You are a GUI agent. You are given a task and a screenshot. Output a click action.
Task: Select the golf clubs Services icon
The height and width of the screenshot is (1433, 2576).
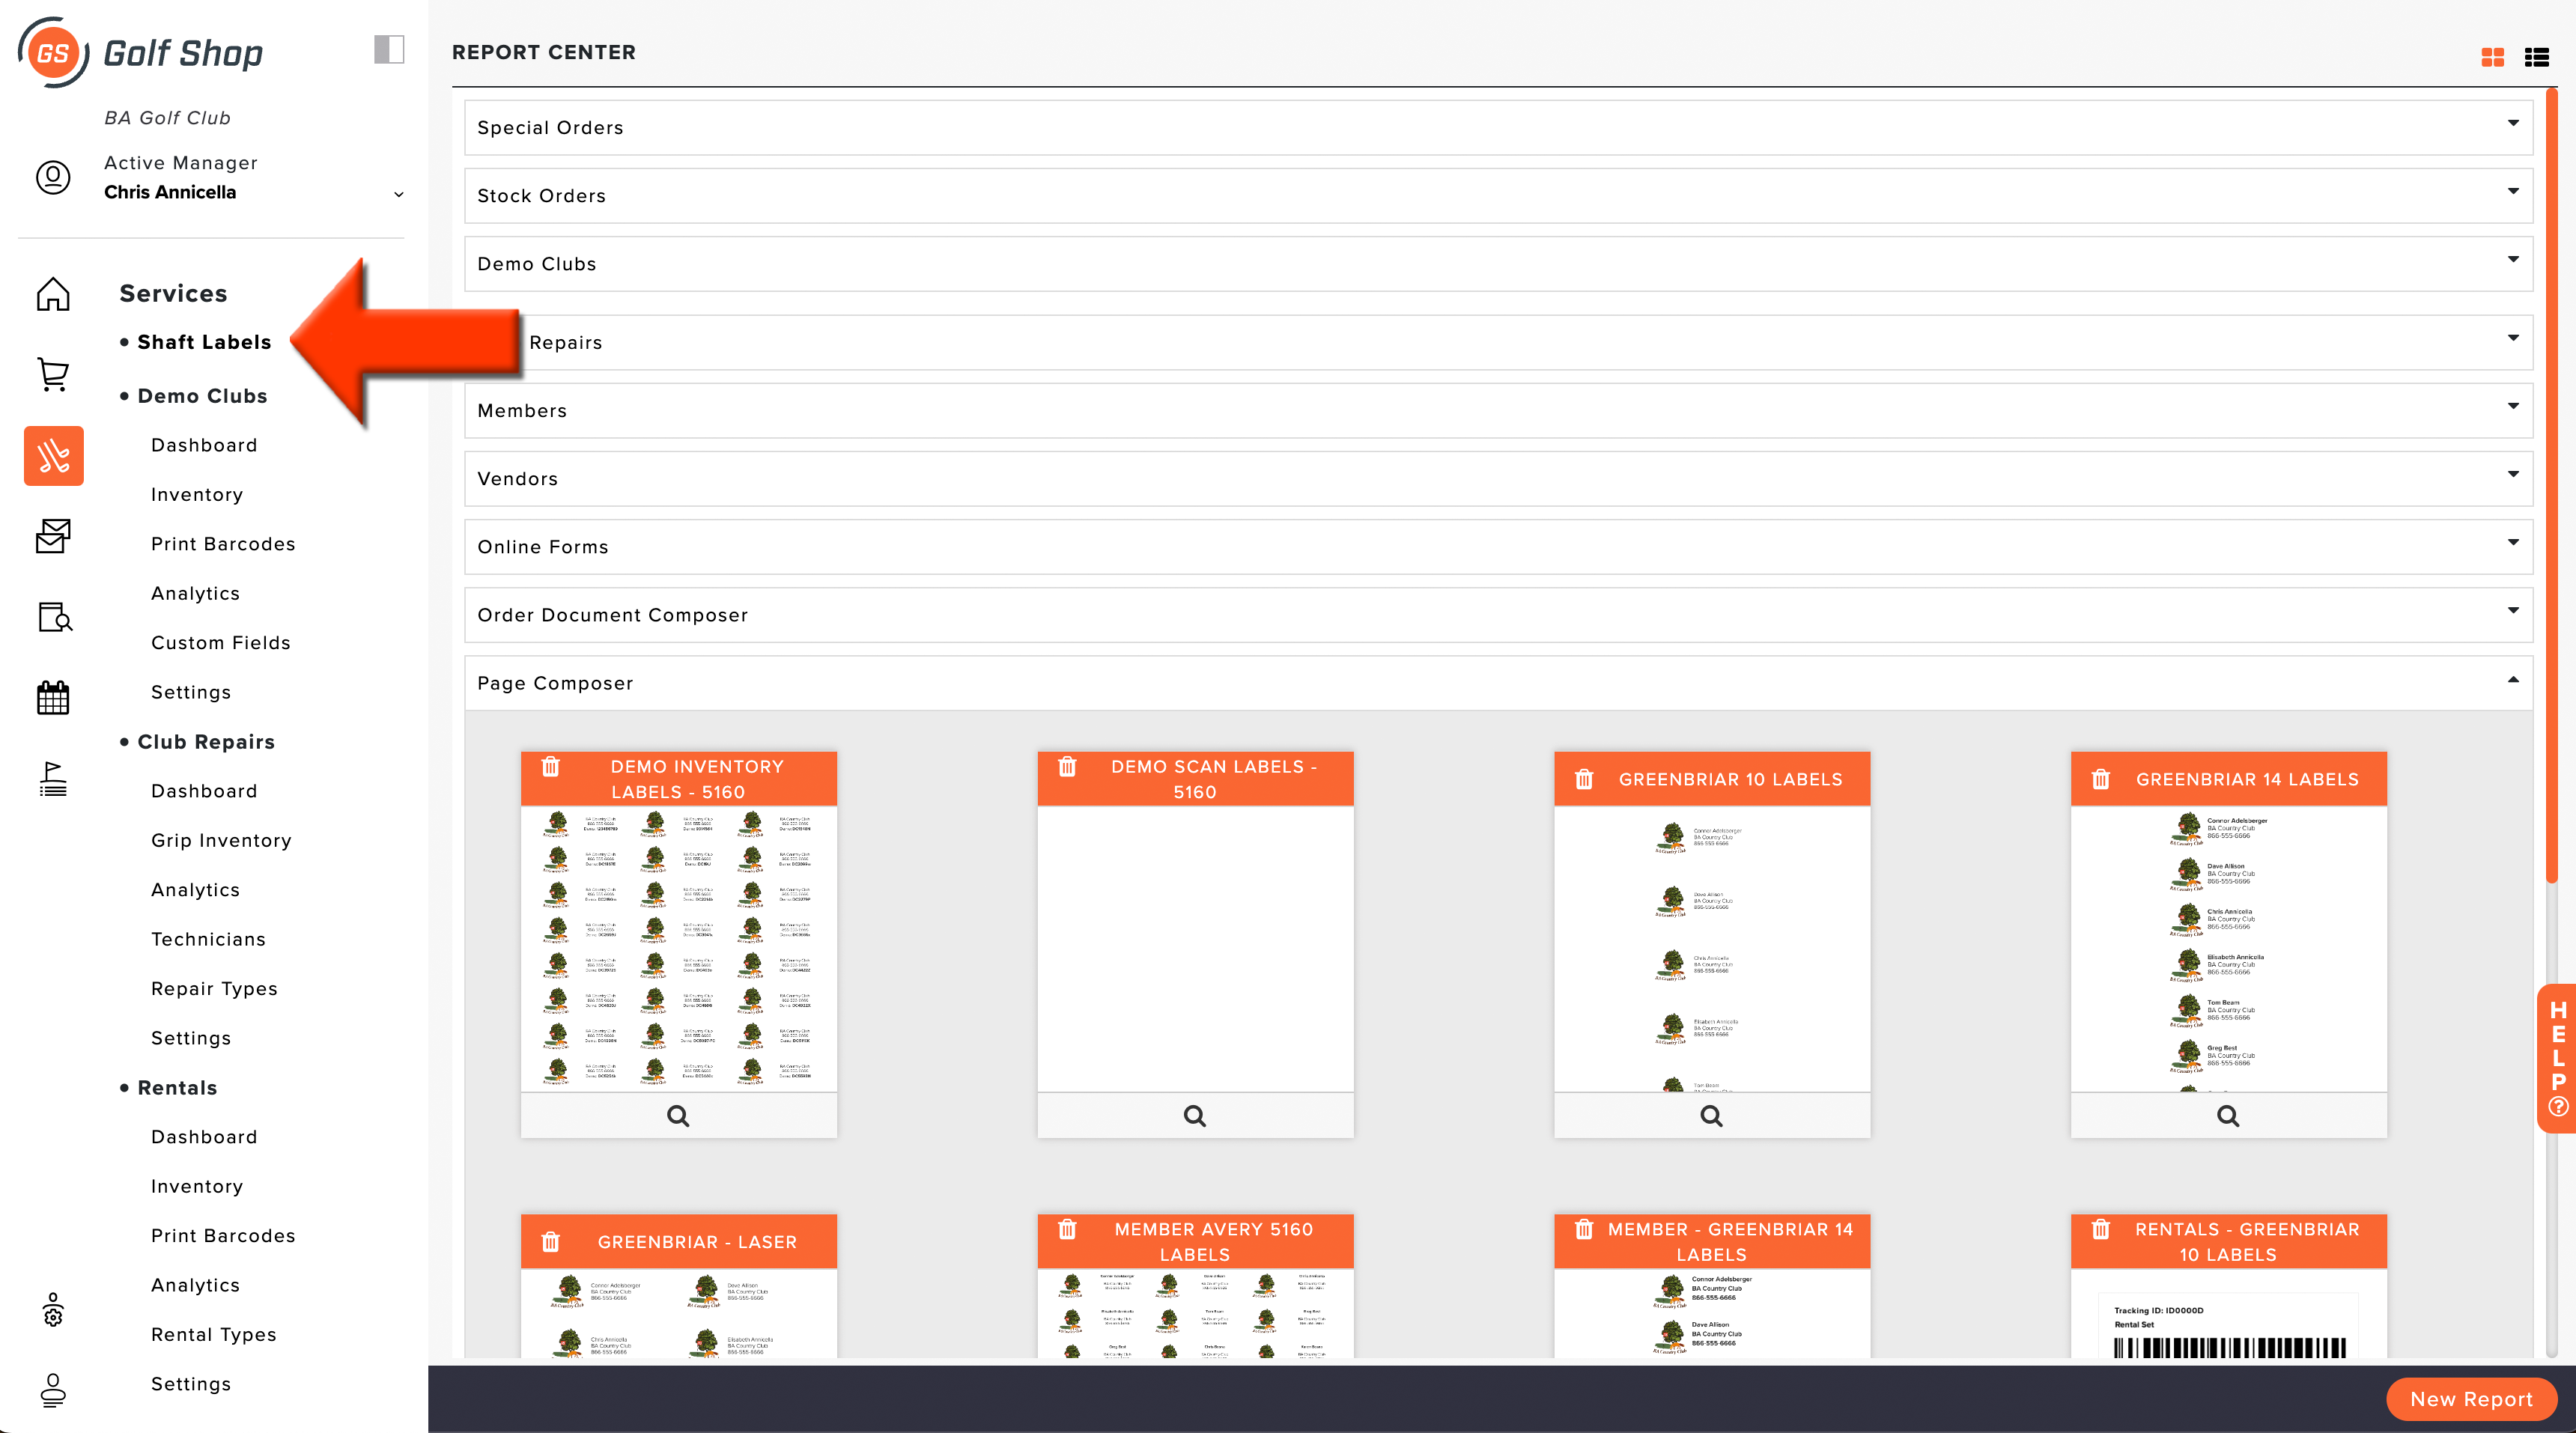tap(53, 456)
